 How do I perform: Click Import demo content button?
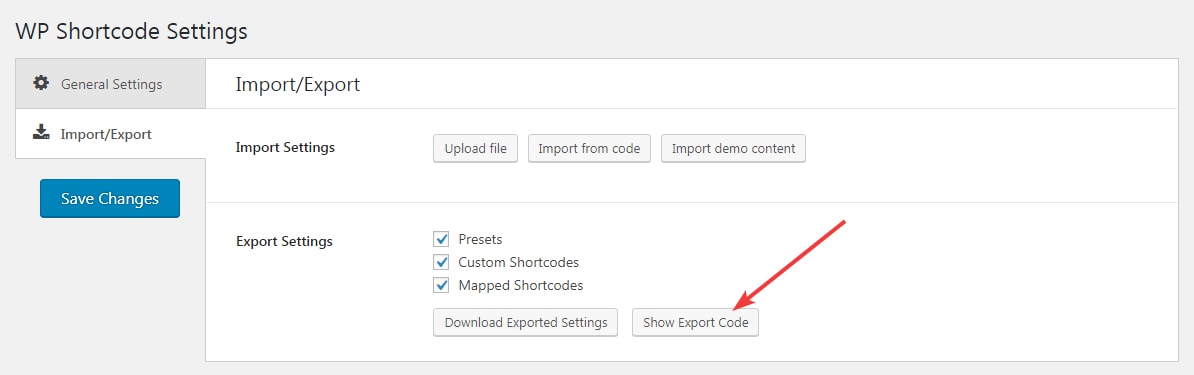pos(733,149)
